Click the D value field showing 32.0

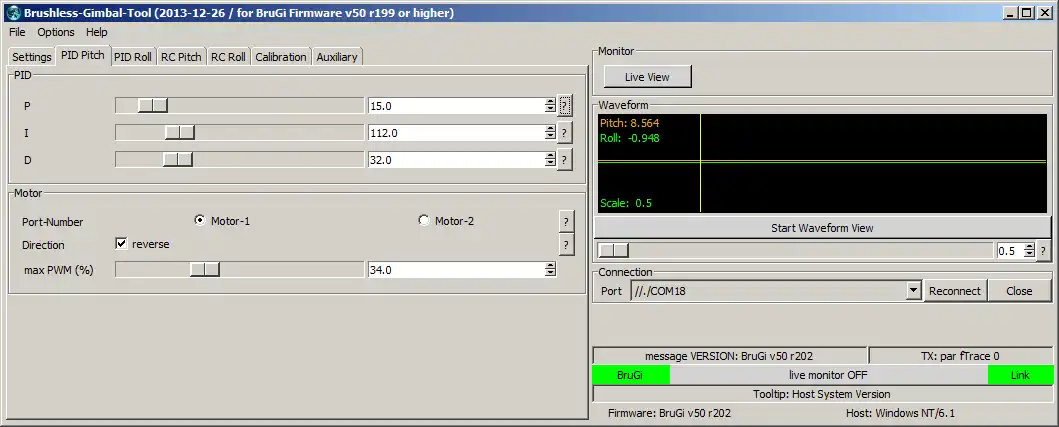[x=457, y=160]
